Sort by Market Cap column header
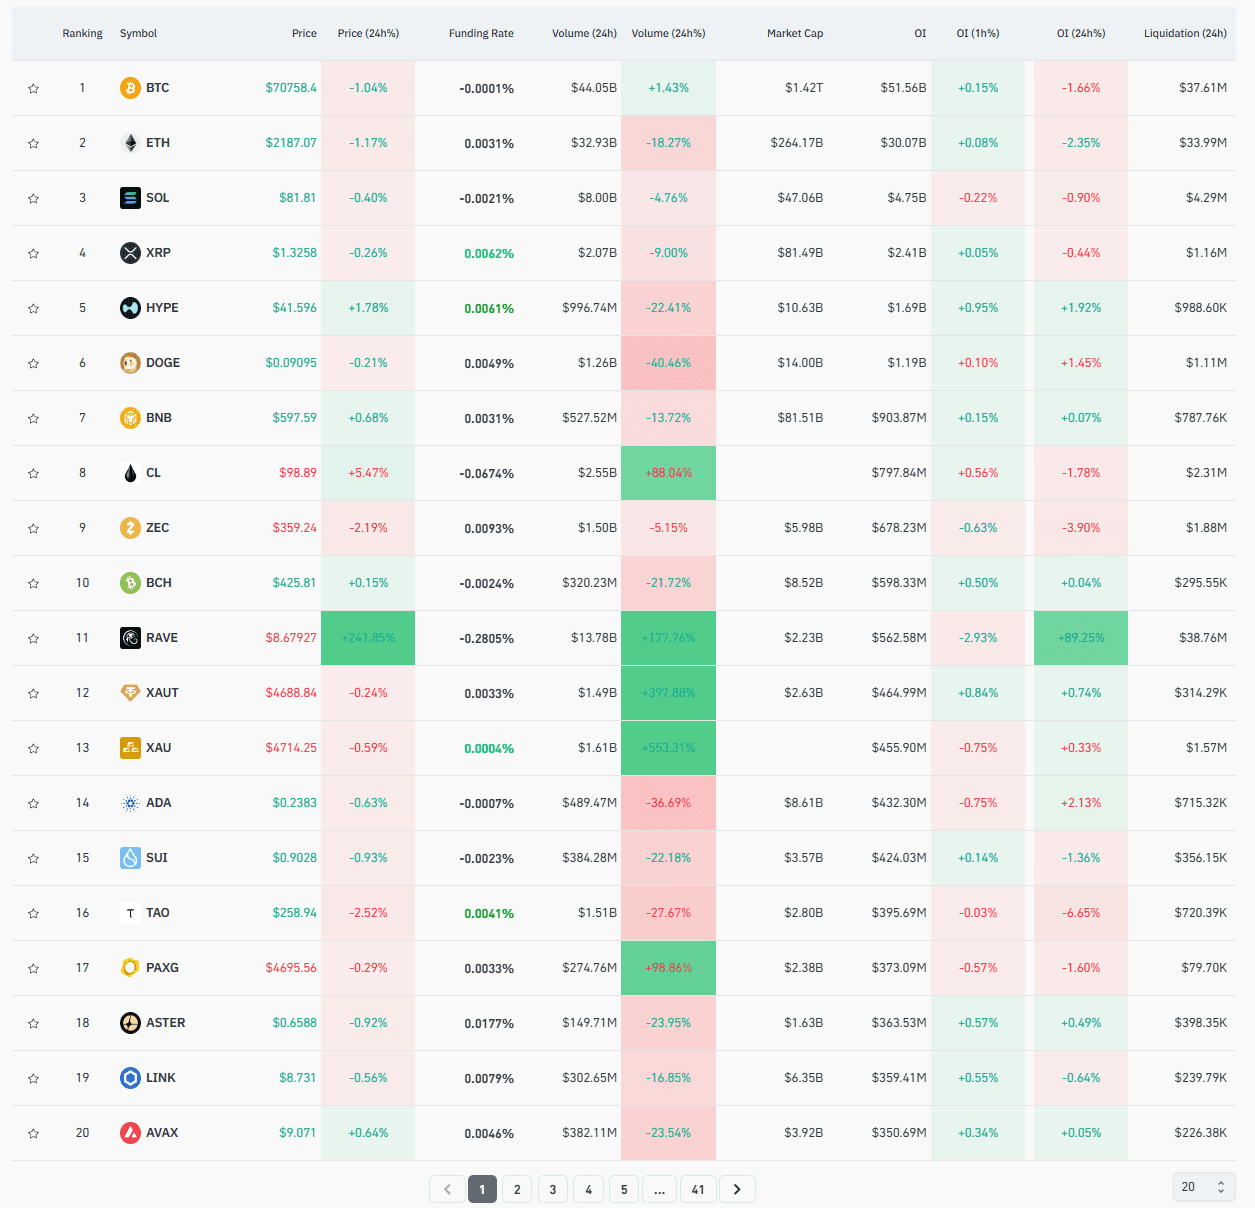1255x1208 pixels. click(795, 33)
